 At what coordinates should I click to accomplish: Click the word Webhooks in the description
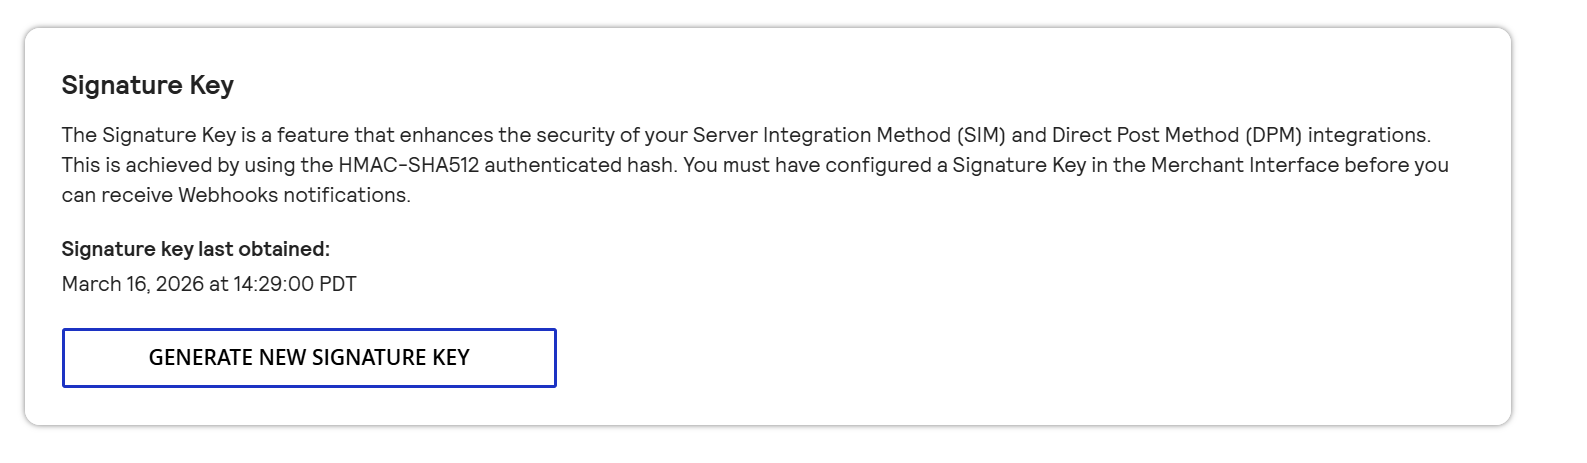(x=228, y=195)
